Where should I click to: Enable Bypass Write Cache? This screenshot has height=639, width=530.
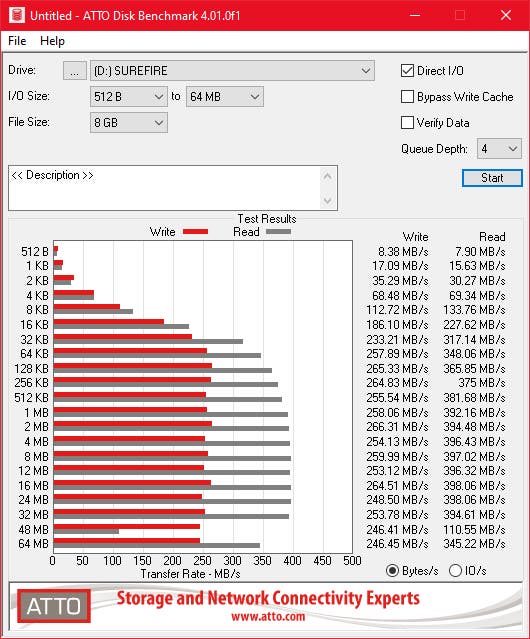click(x=407, y=97)
